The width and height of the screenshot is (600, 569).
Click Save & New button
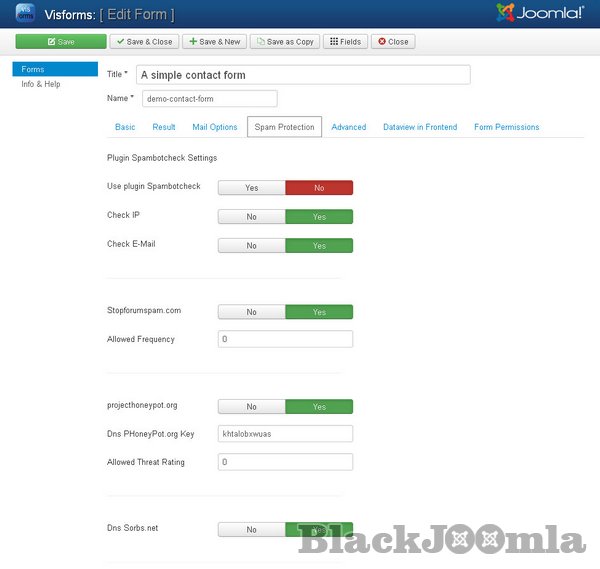click(214, 42)
